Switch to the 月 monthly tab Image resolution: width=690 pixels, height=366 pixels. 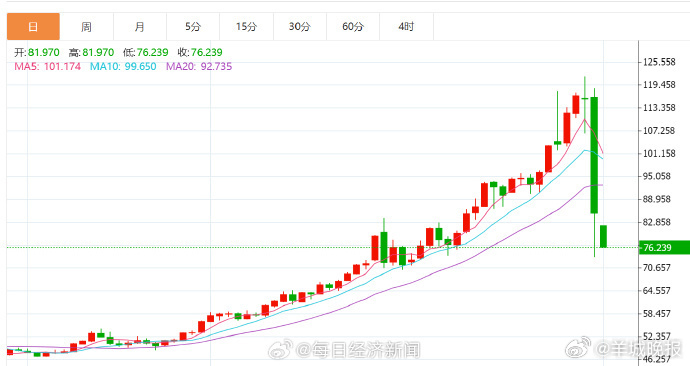pyautogui.click(x=139, y=27)
